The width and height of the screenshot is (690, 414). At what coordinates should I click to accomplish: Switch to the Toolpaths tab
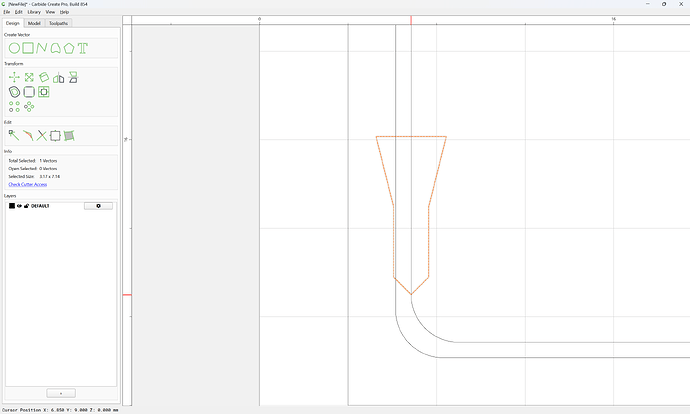coord(59,23)
